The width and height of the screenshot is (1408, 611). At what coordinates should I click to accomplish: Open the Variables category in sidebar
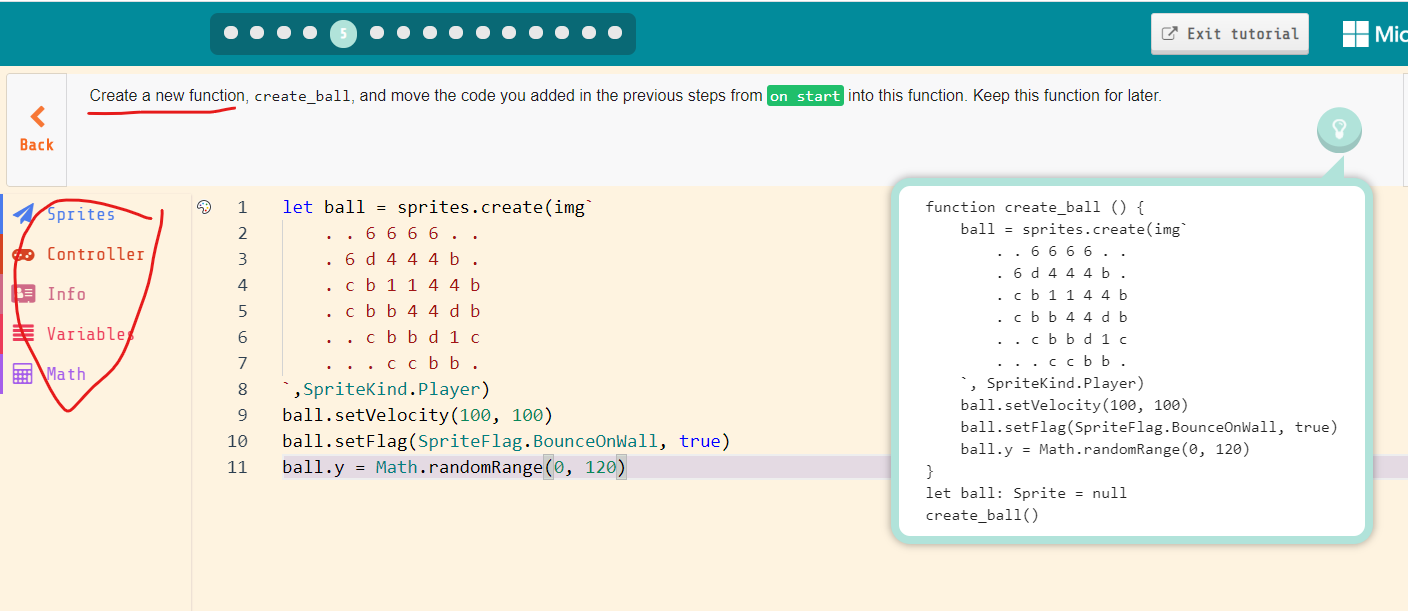88,333
